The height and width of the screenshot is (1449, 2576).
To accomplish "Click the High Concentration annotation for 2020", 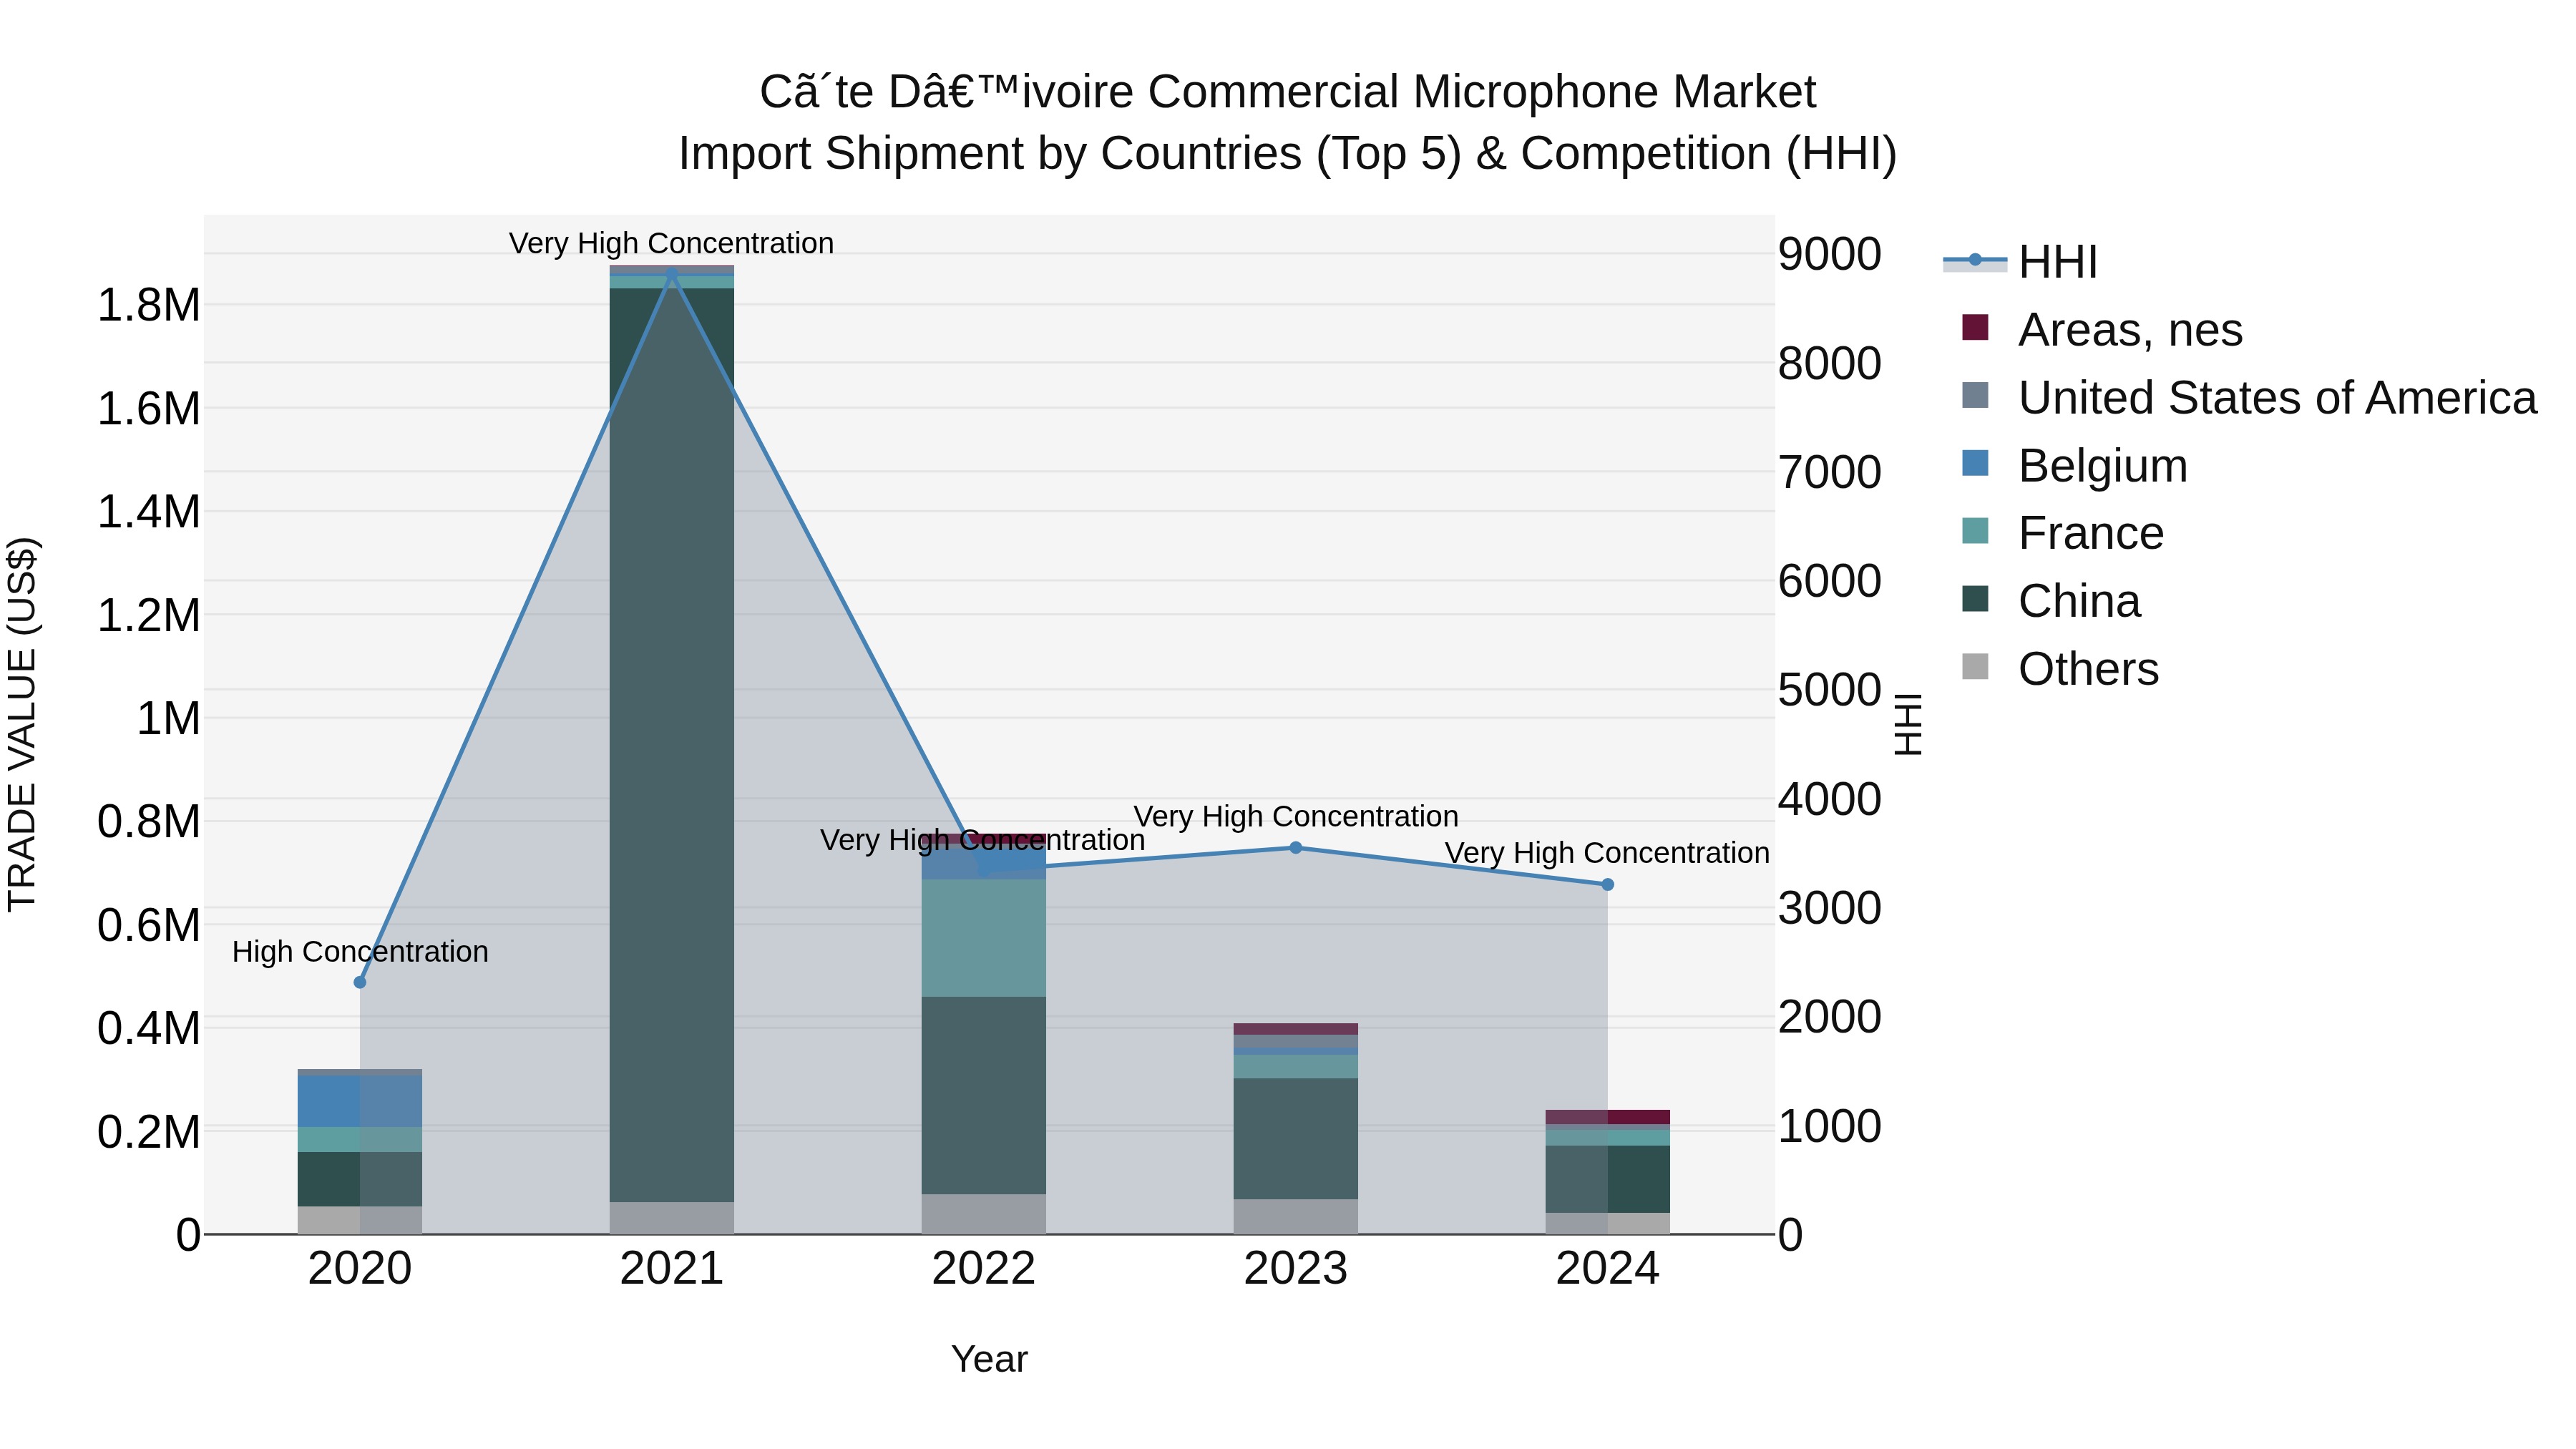I will tap(360, 952).
